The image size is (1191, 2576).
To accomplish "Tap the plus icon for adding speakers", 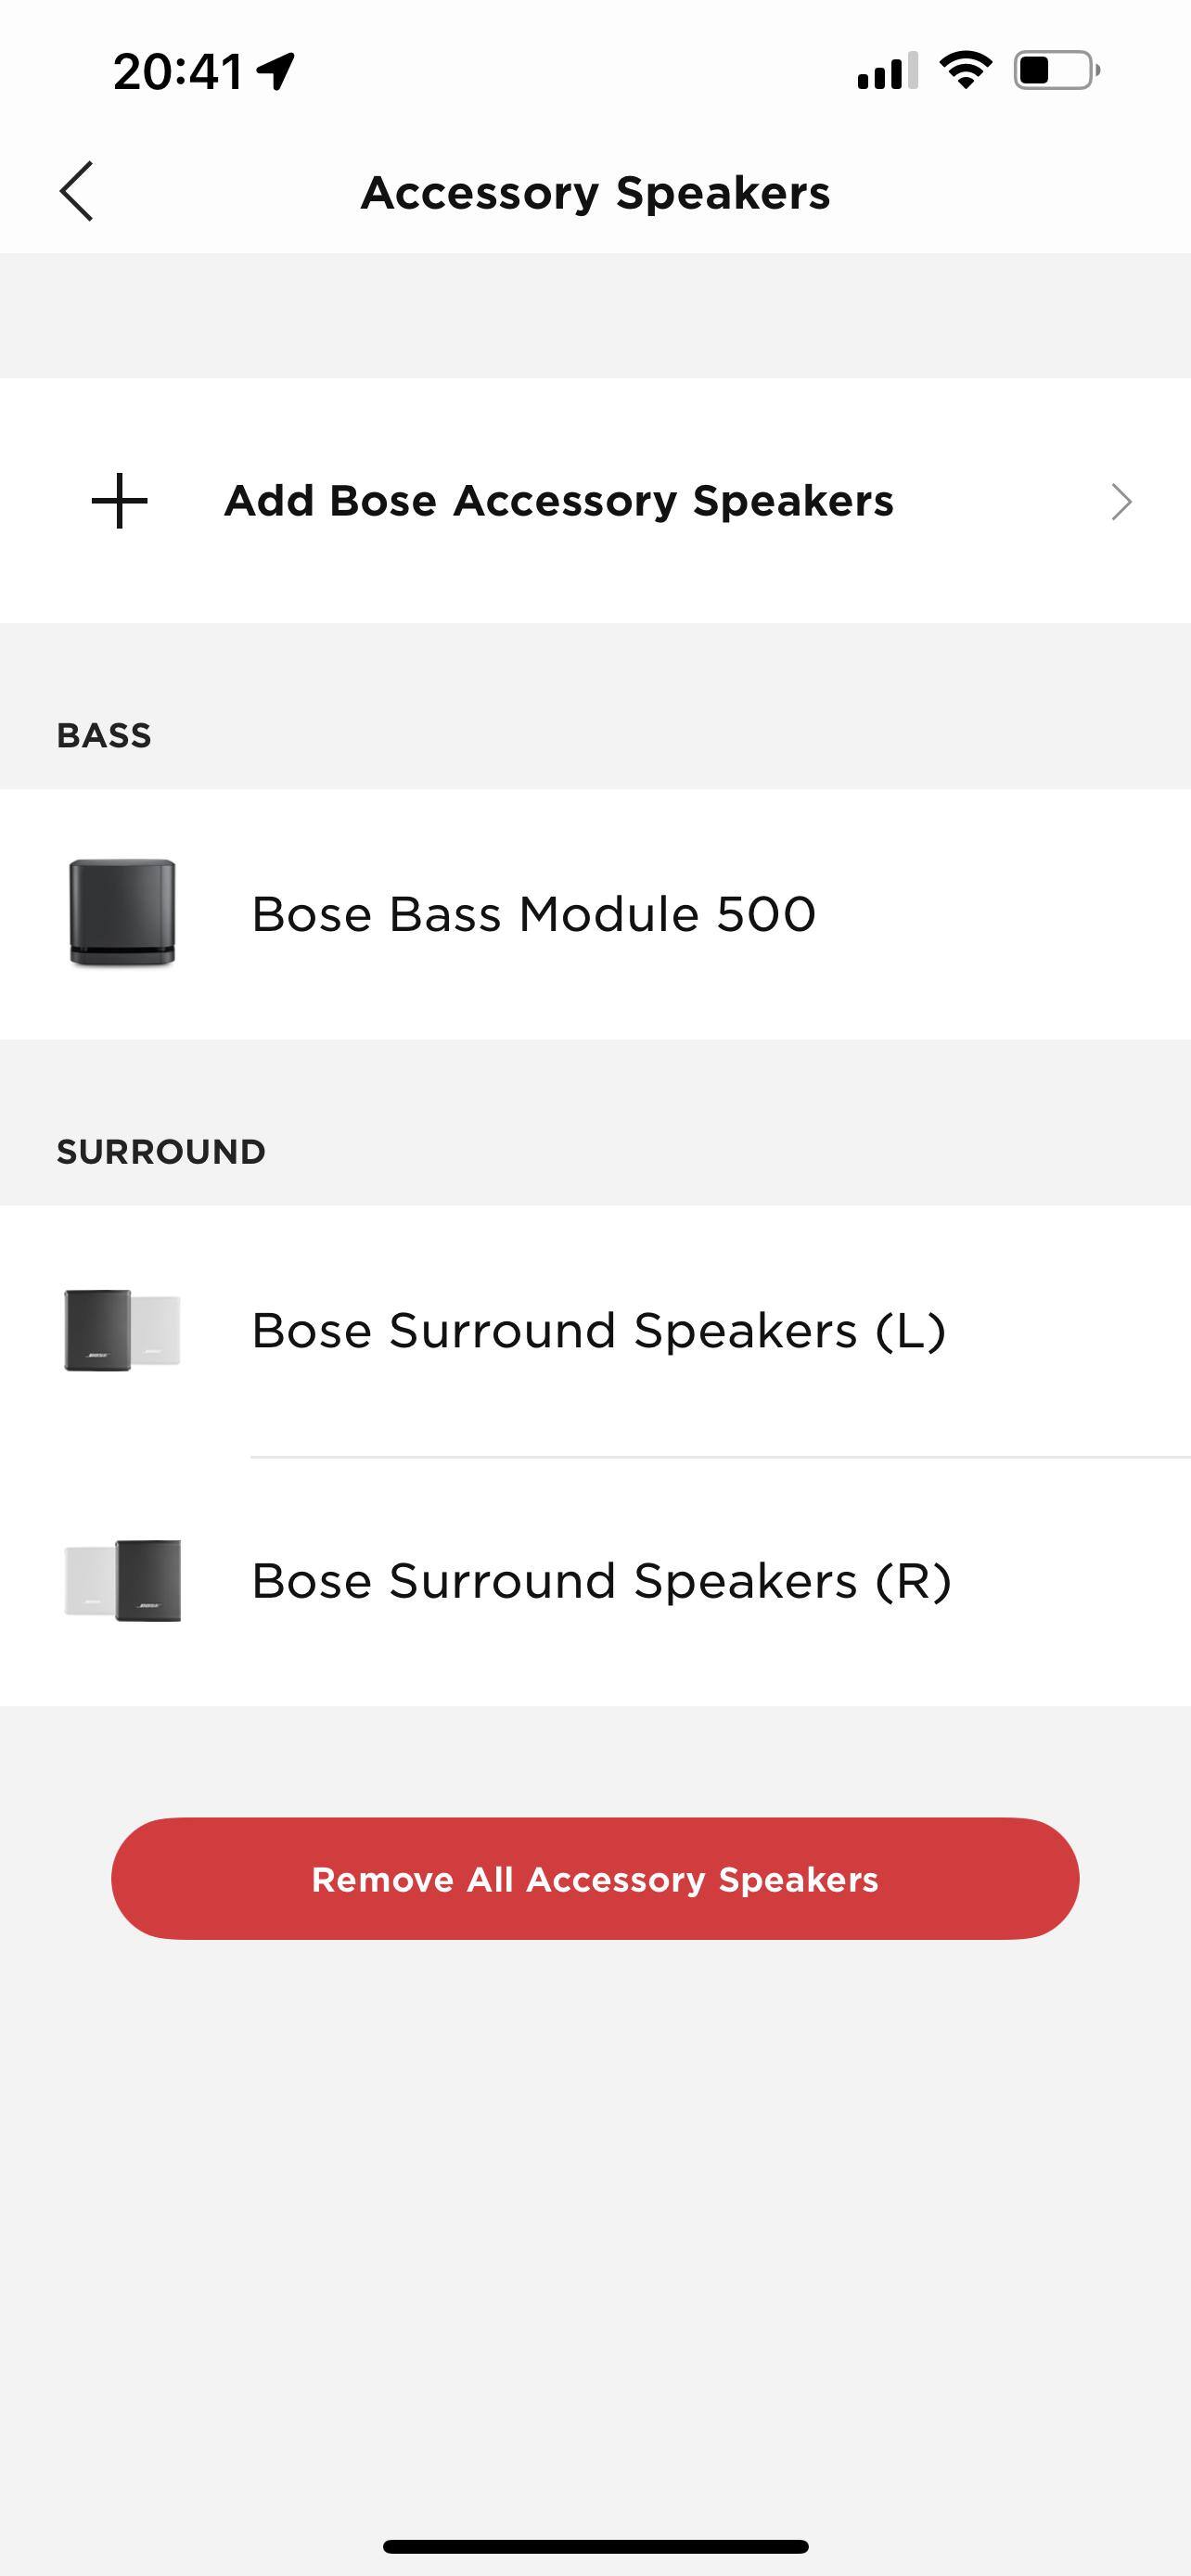I will (x=120, y=500).
